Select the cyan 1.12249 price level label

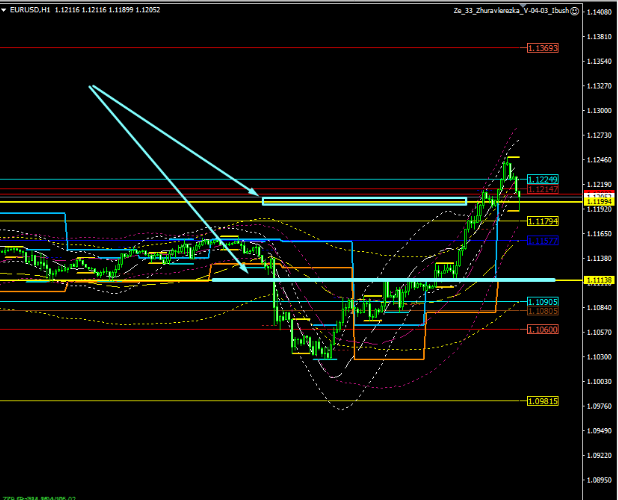[x=542, y=178]
